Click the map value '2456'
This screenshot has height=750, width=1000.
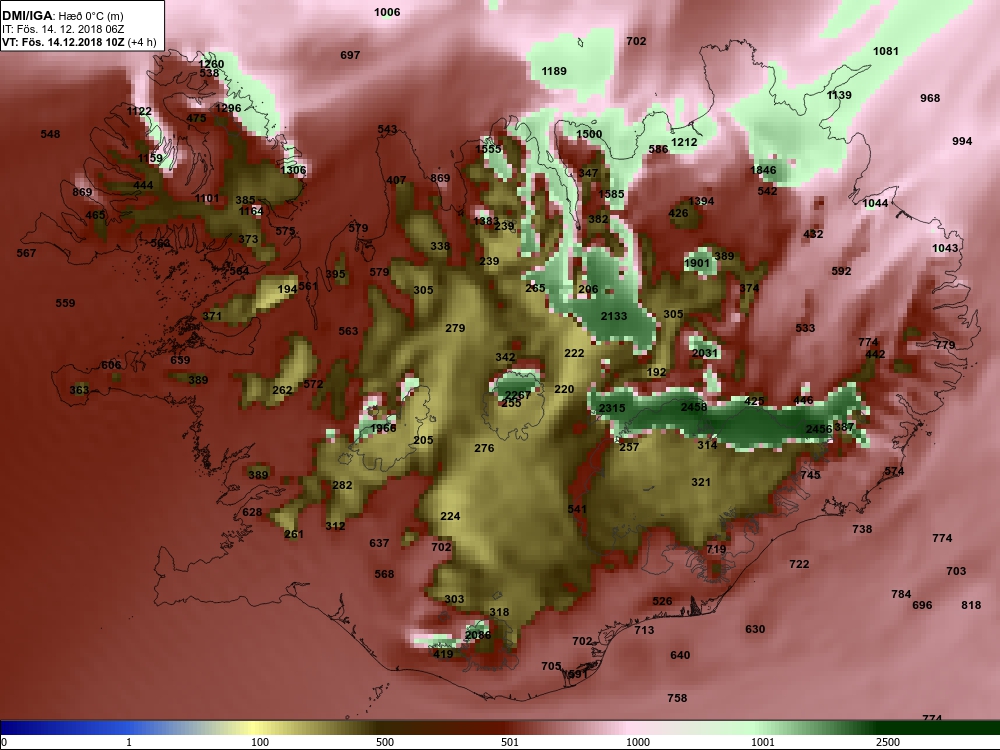[x=818, y=429]
